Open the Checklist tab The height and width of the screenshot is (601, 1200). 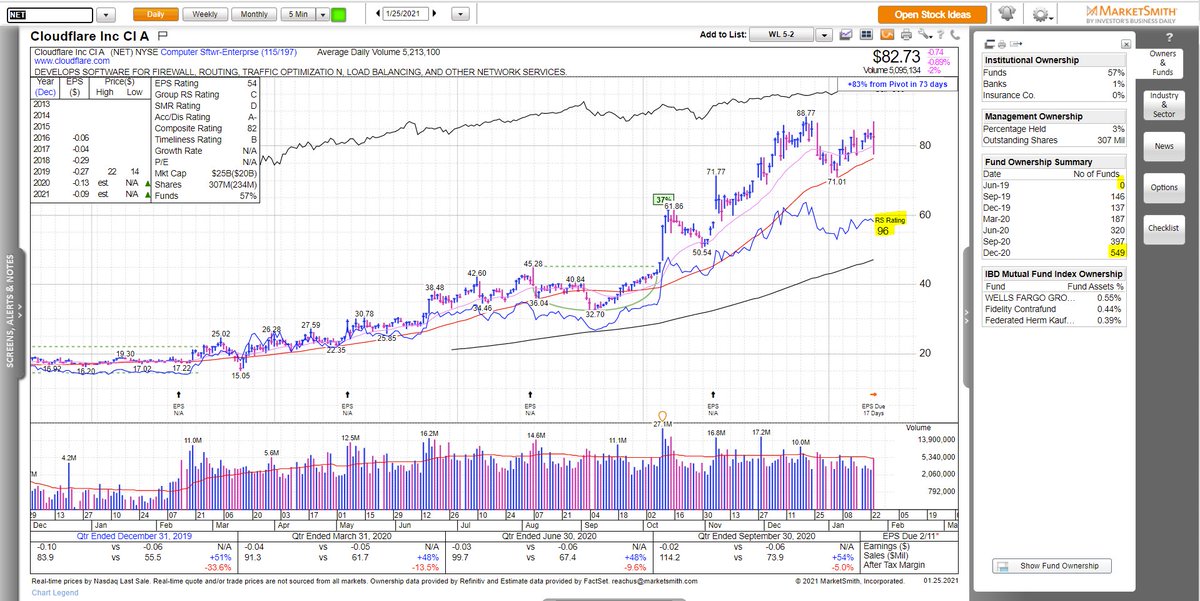pyautogui.click(x=1164, y=228)
